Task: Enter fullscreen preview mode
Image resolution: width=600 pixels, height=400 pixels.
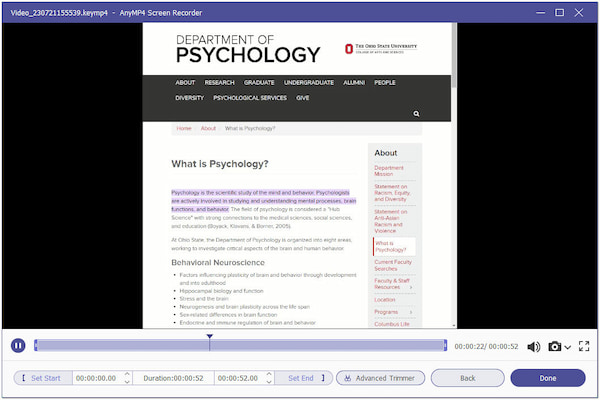Action: [x=584, y=347]
